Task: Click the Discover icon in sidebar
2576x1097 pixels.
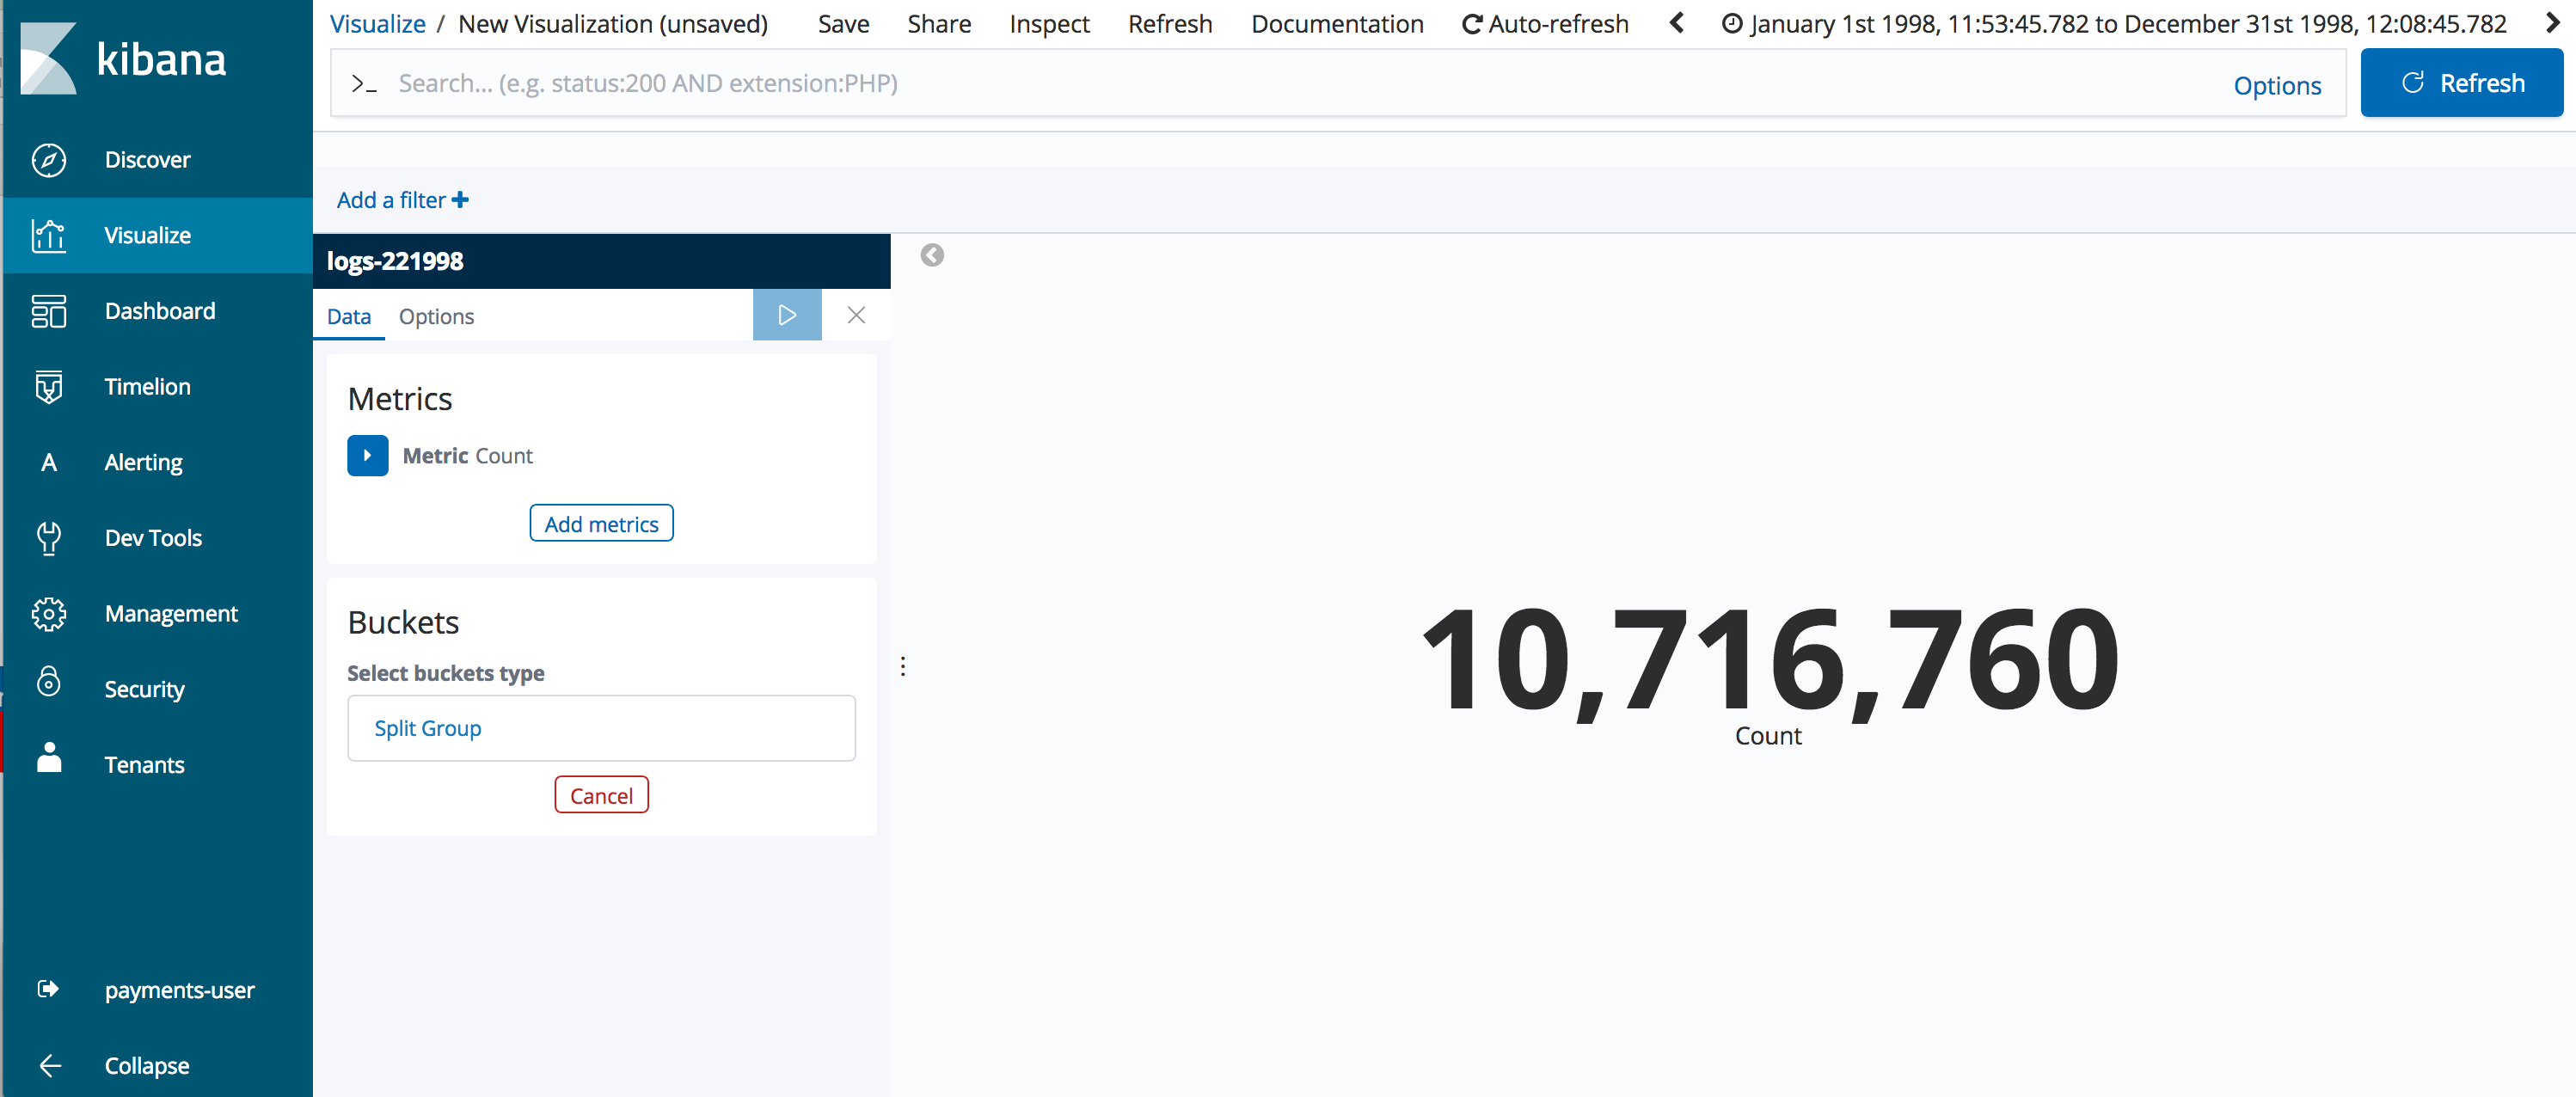Action: pos(47,159)
